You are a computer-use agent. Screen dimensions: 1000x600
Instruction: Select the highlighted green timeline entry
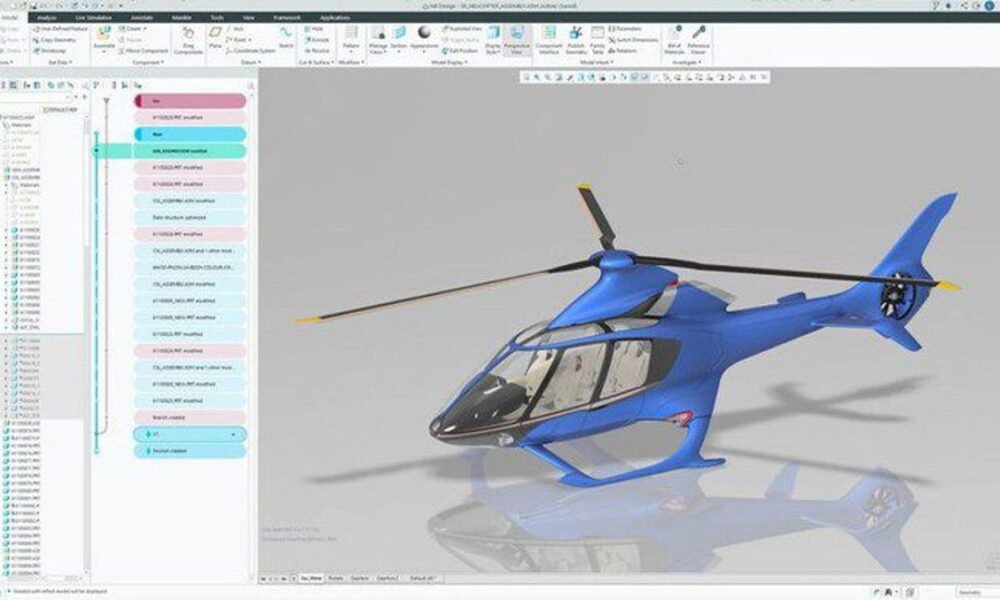click(190, 151)
